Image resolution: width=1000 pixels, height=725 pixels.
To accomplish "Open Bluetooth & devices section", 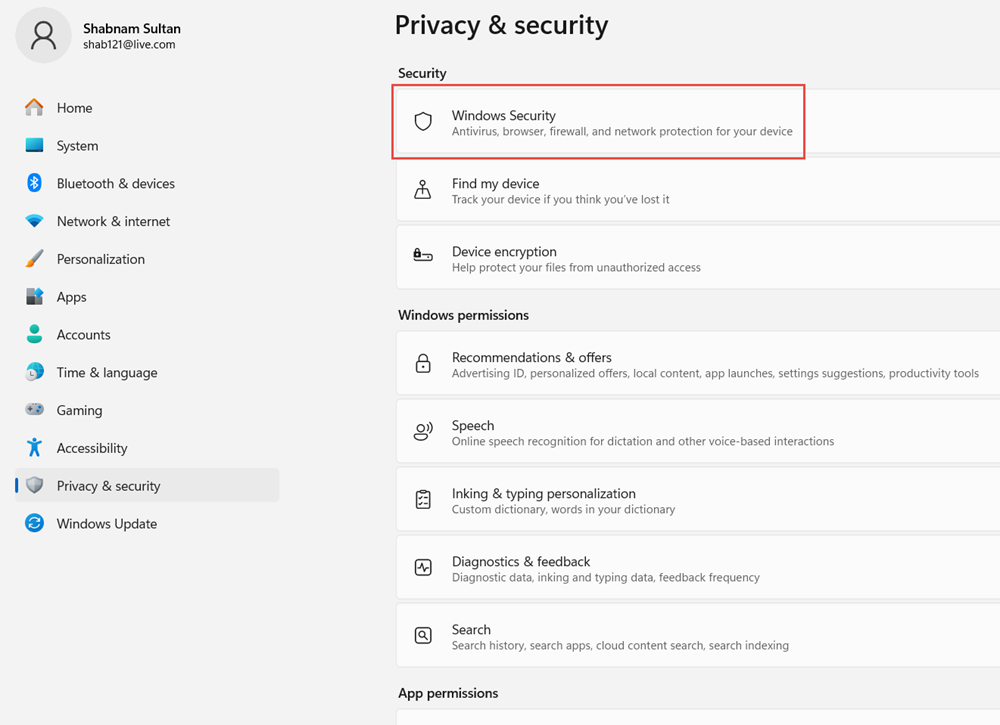I will 147,183.
